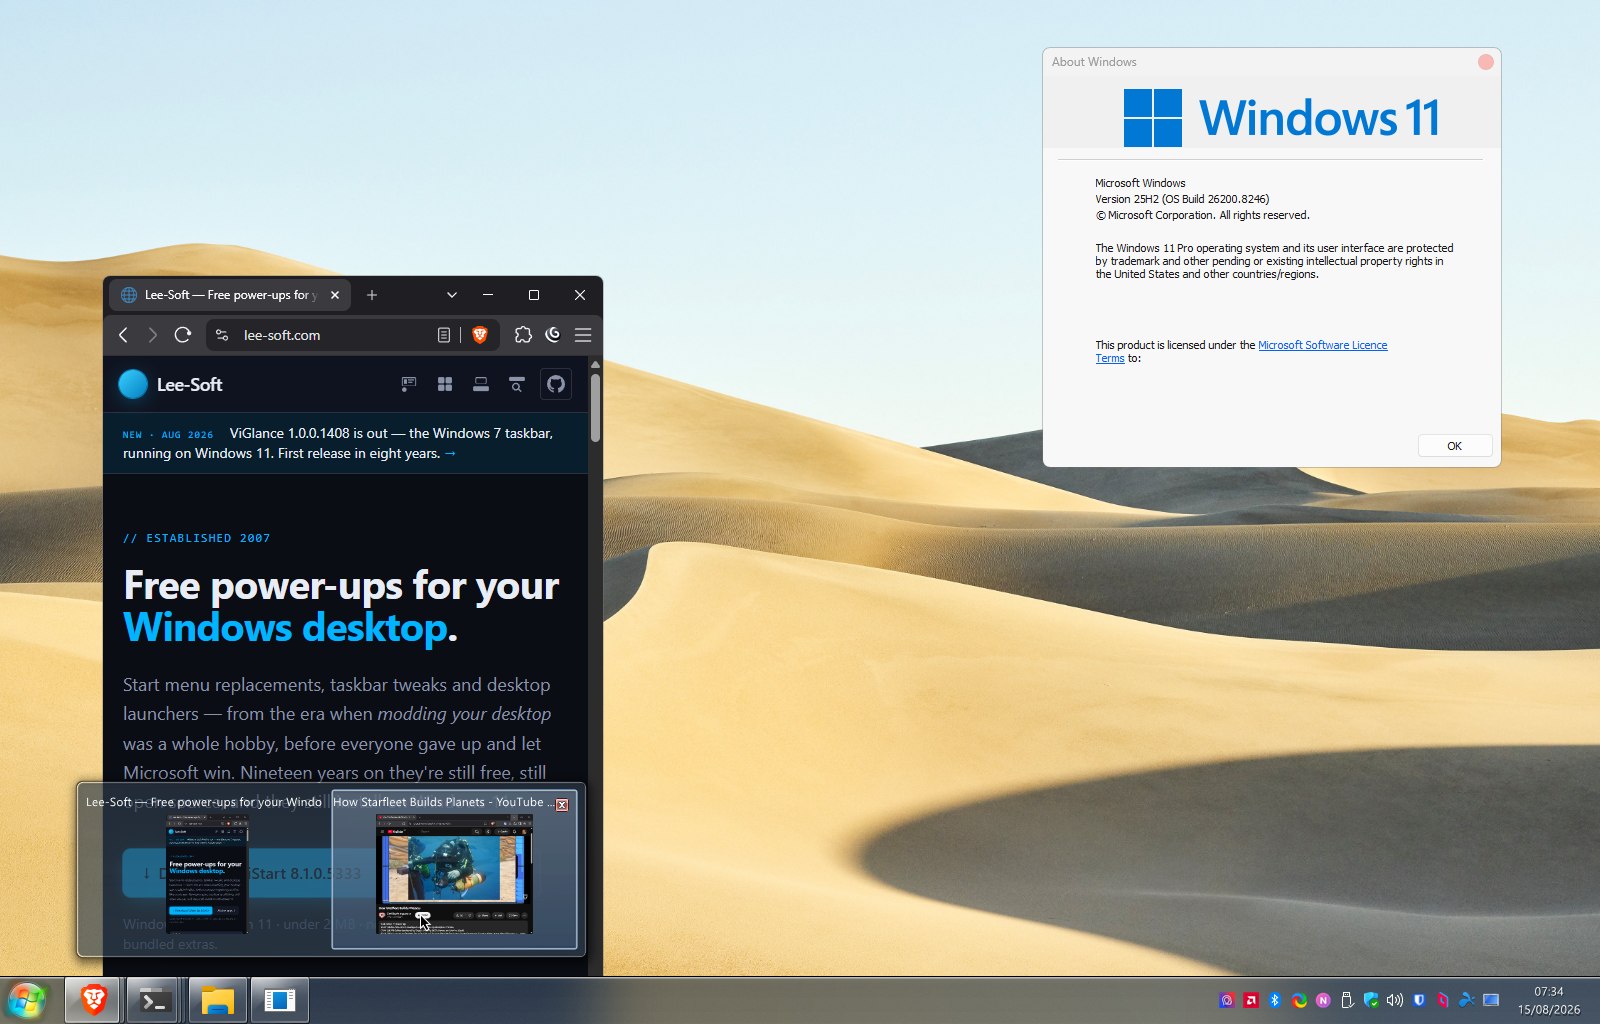Click the Bitwarden shield tray icon

click(x=1419, y=1000)
